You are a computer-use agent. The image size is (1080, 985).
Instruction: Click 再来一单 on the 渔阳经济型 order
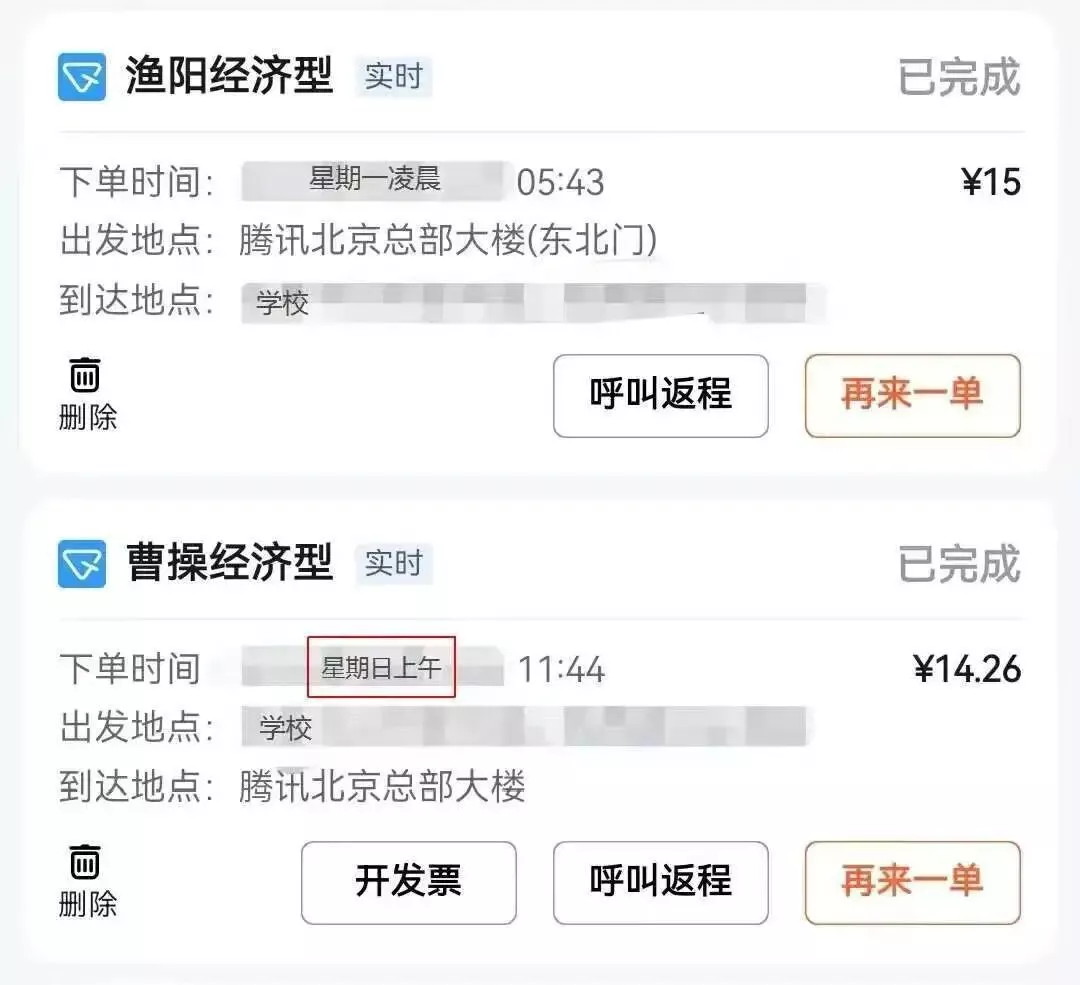[913, 396]
